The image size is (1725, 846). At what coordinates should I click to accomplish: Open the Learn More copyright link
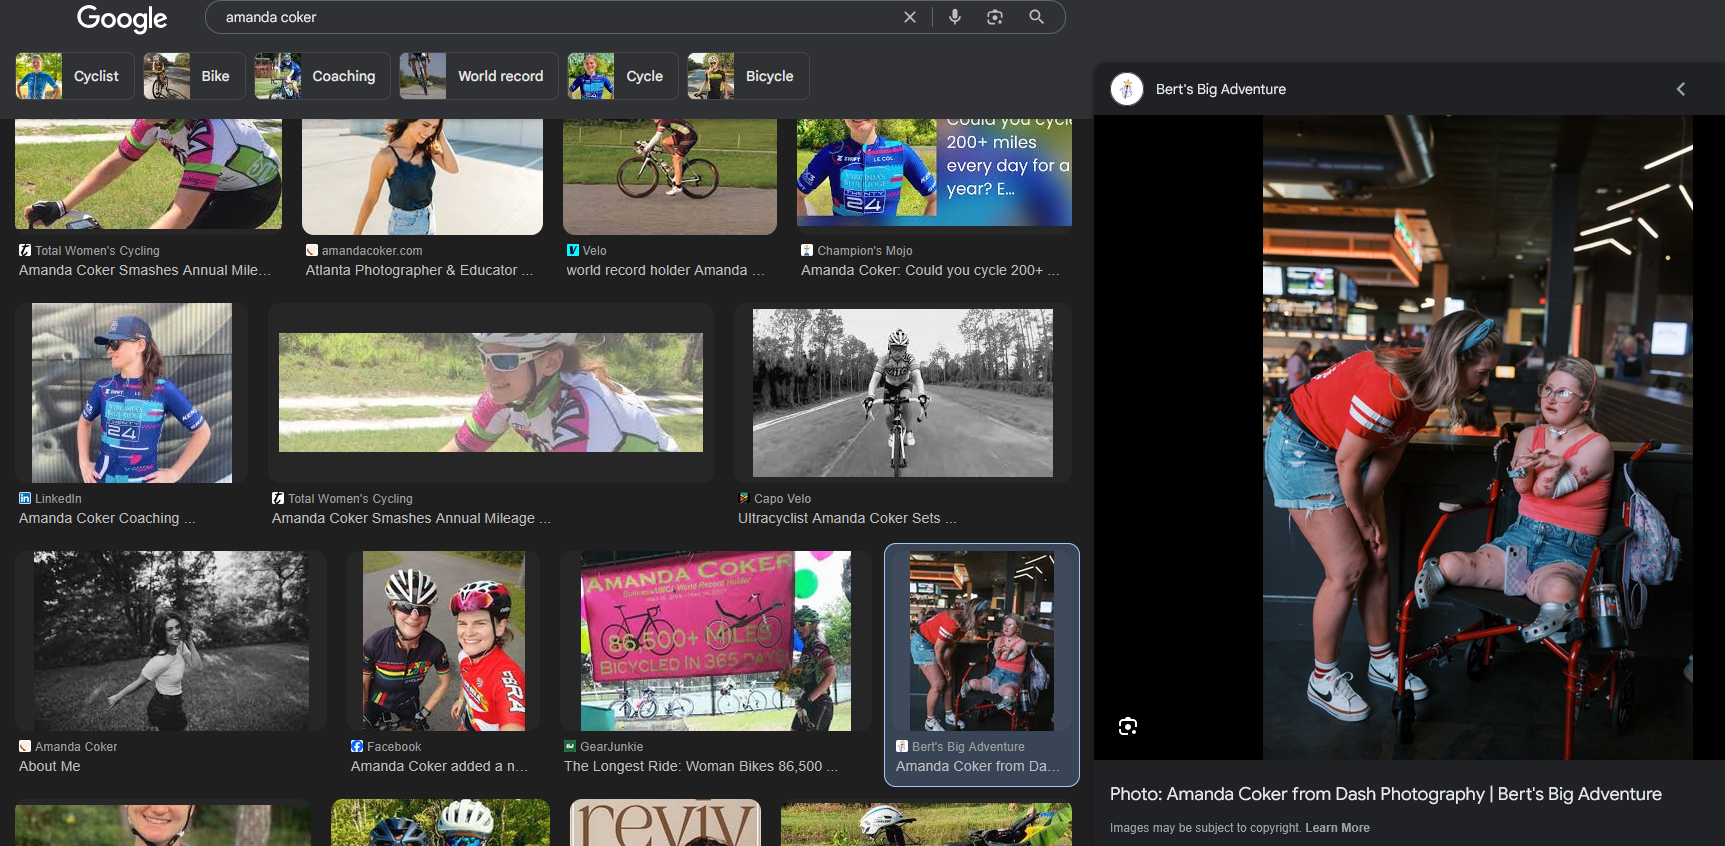pyautogui.click(x=1337, y=828)
